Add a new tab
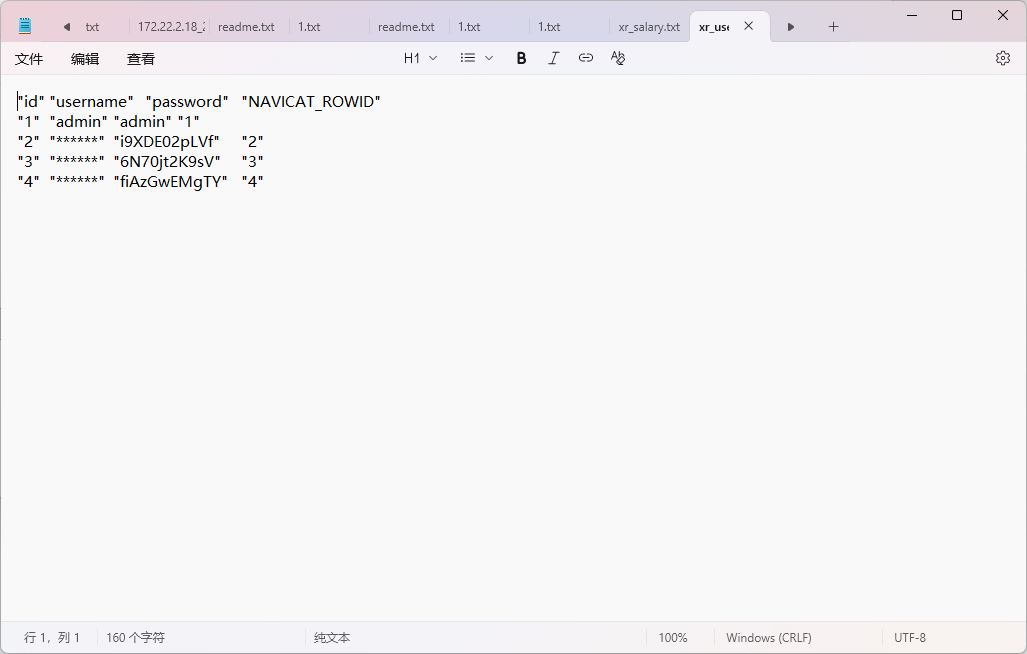 833,27
